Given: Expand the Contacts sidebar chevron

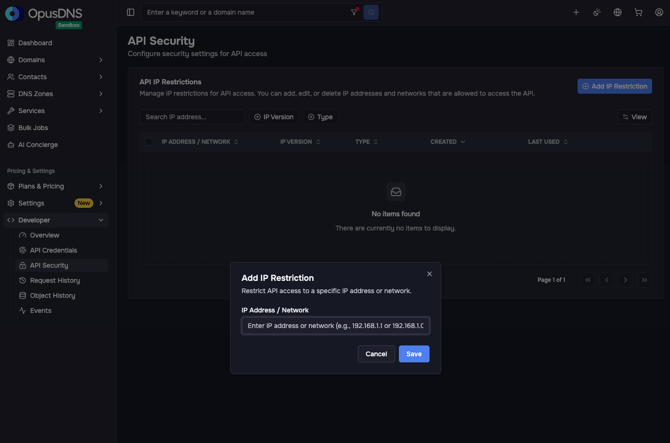Looking at the screenshot, I should [101, 77].
